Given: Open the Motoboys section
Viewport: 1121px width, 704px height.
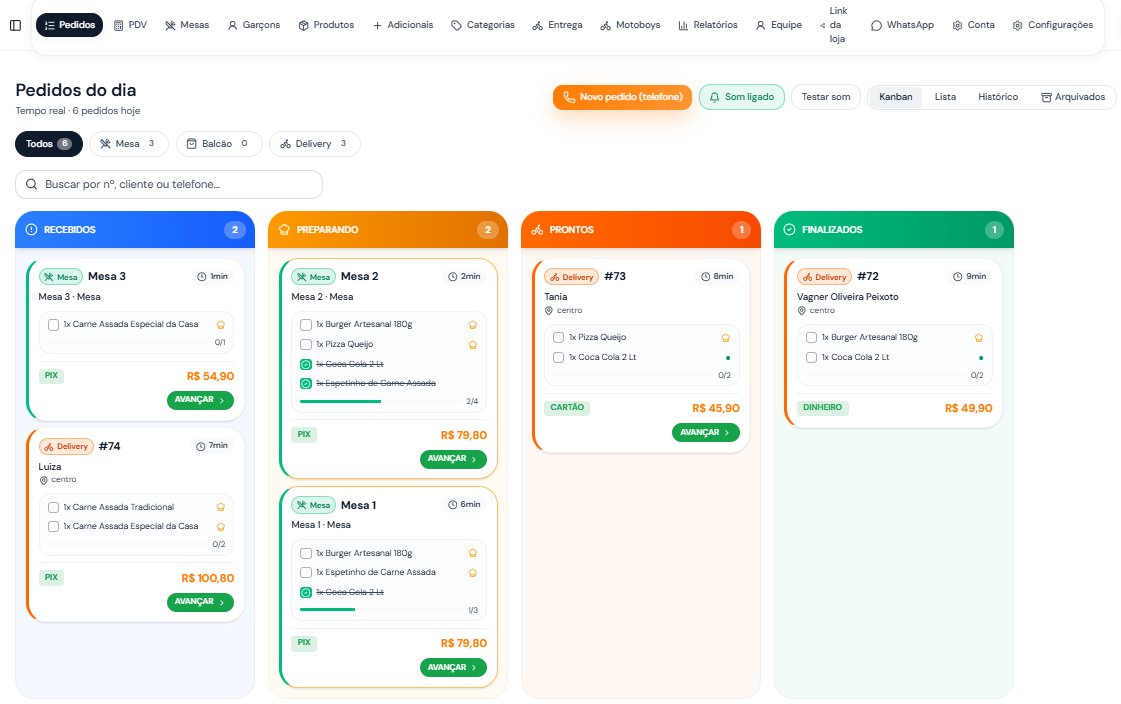Looking at the screenshot, I should coord(630,25).
